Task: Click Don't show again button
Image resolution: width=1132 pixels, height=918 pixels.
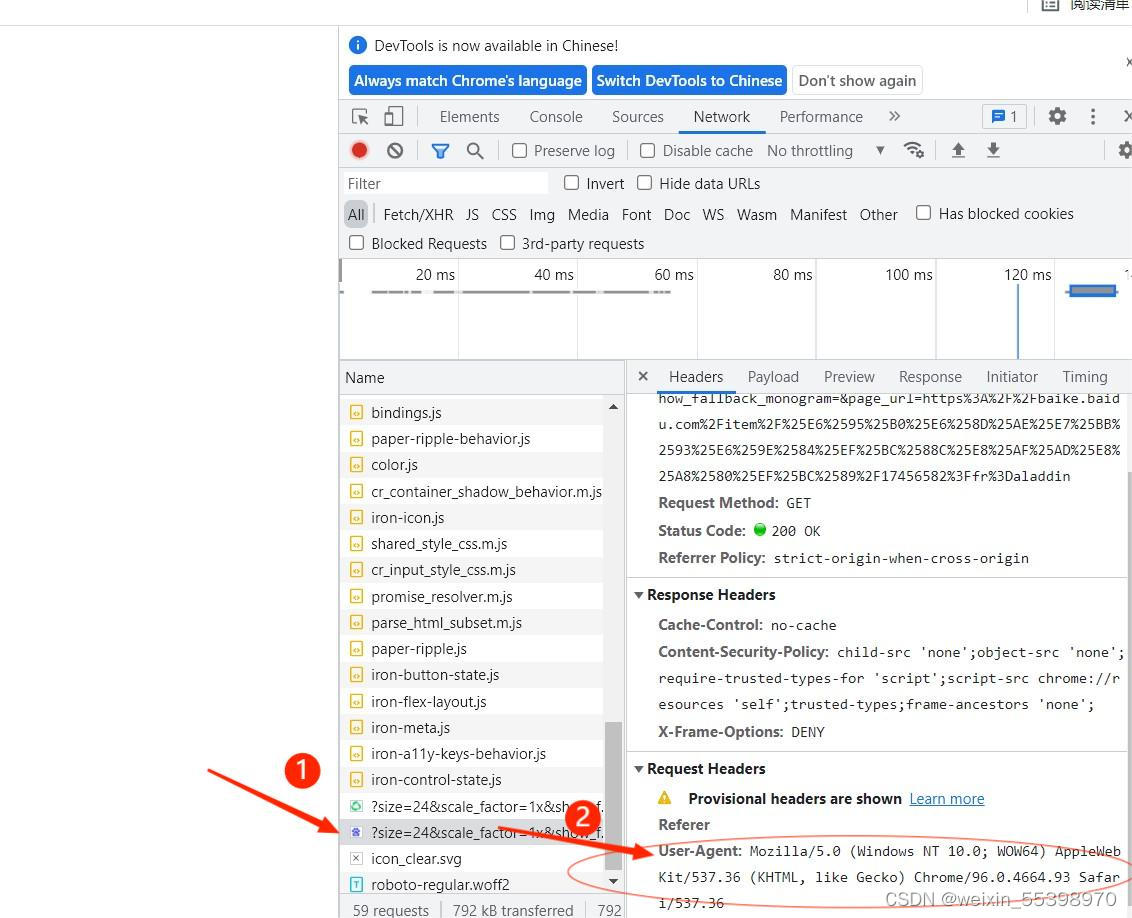Action: coord(857,81)
